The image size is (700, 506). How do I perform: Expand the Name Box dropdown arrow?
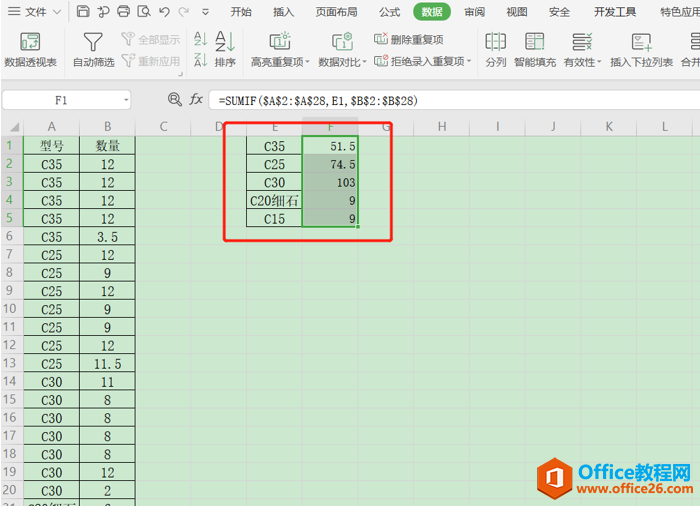click(x=126, y=100)
